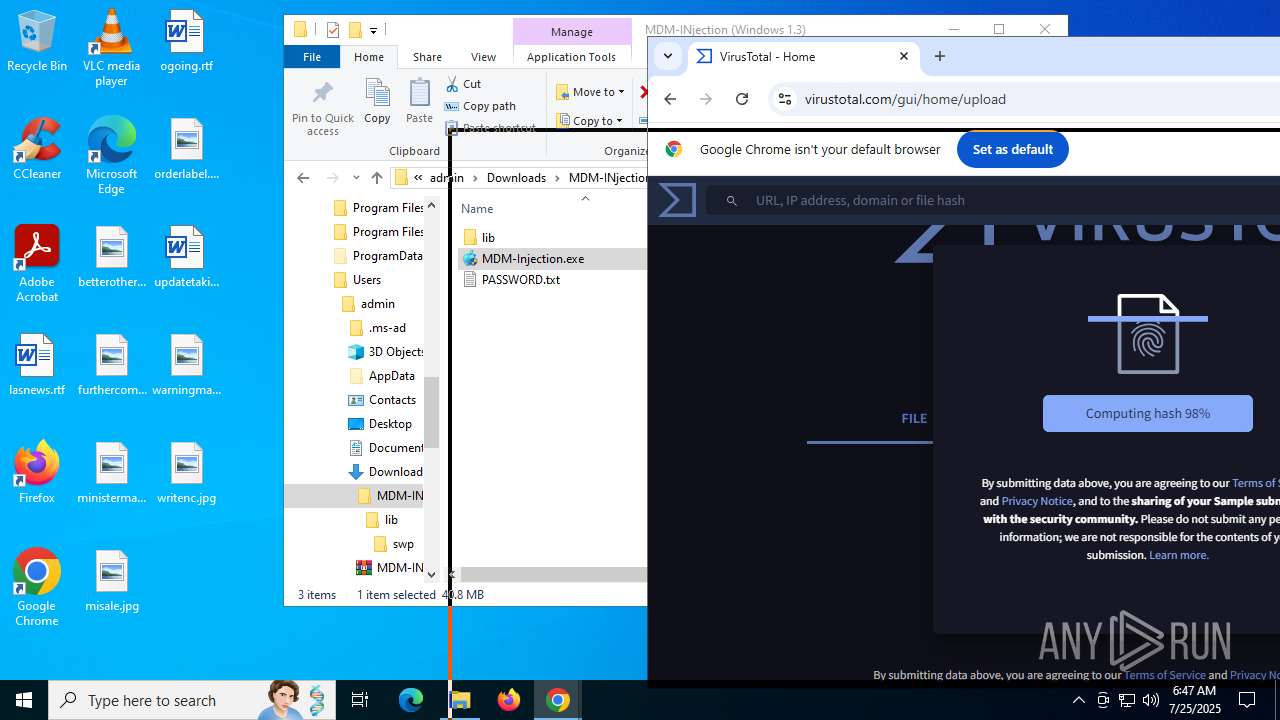
Task: Launch VLC media player from desktop
Action: (111, 48)
